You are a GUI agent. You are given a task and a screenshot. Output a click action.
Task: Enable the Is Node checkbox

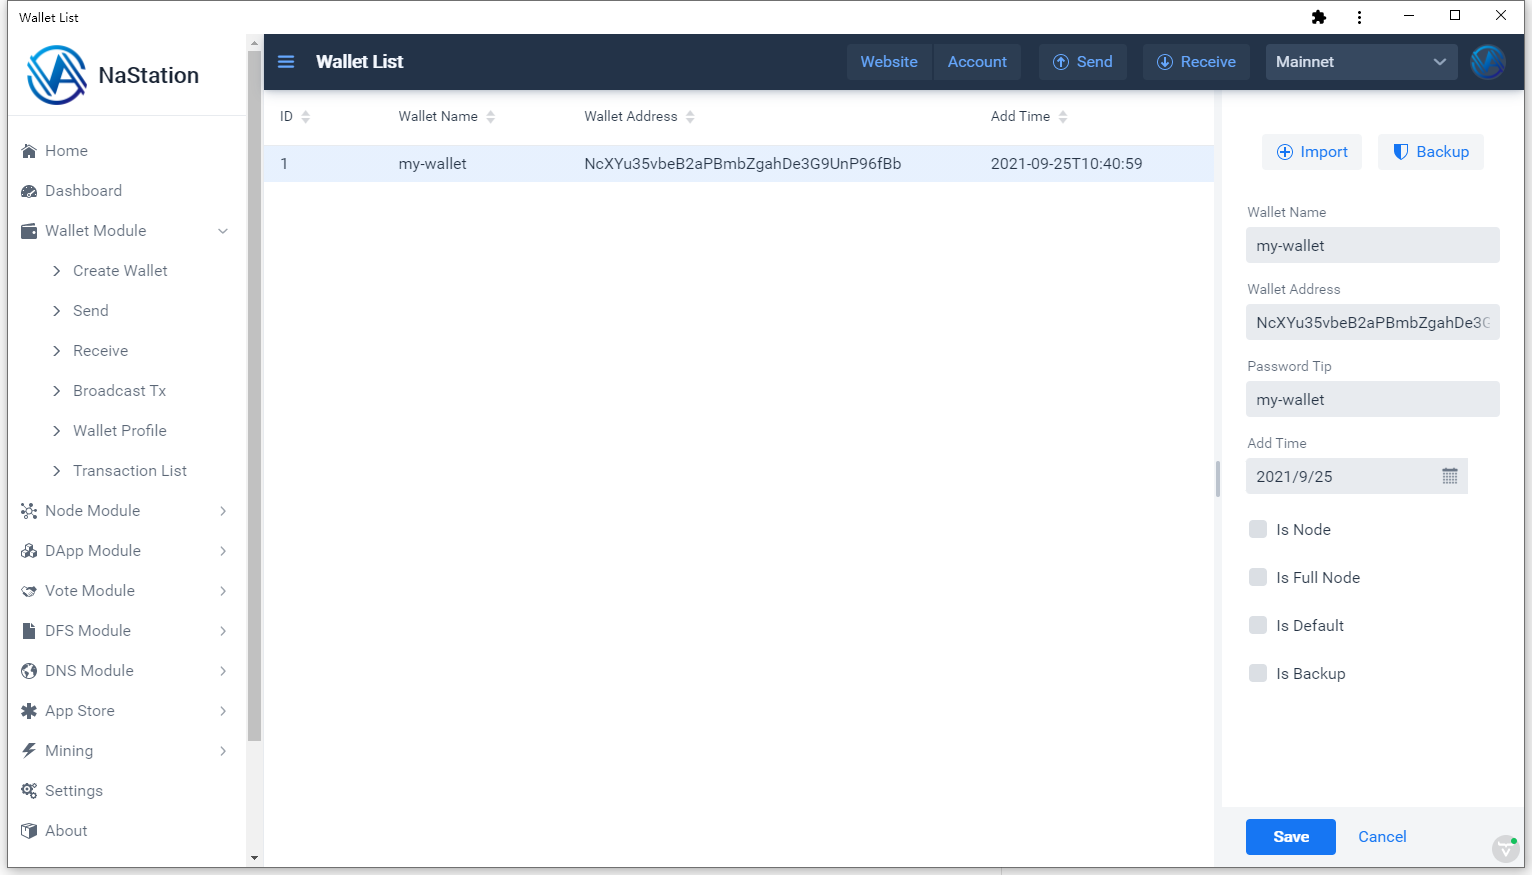click(1258, 530)
